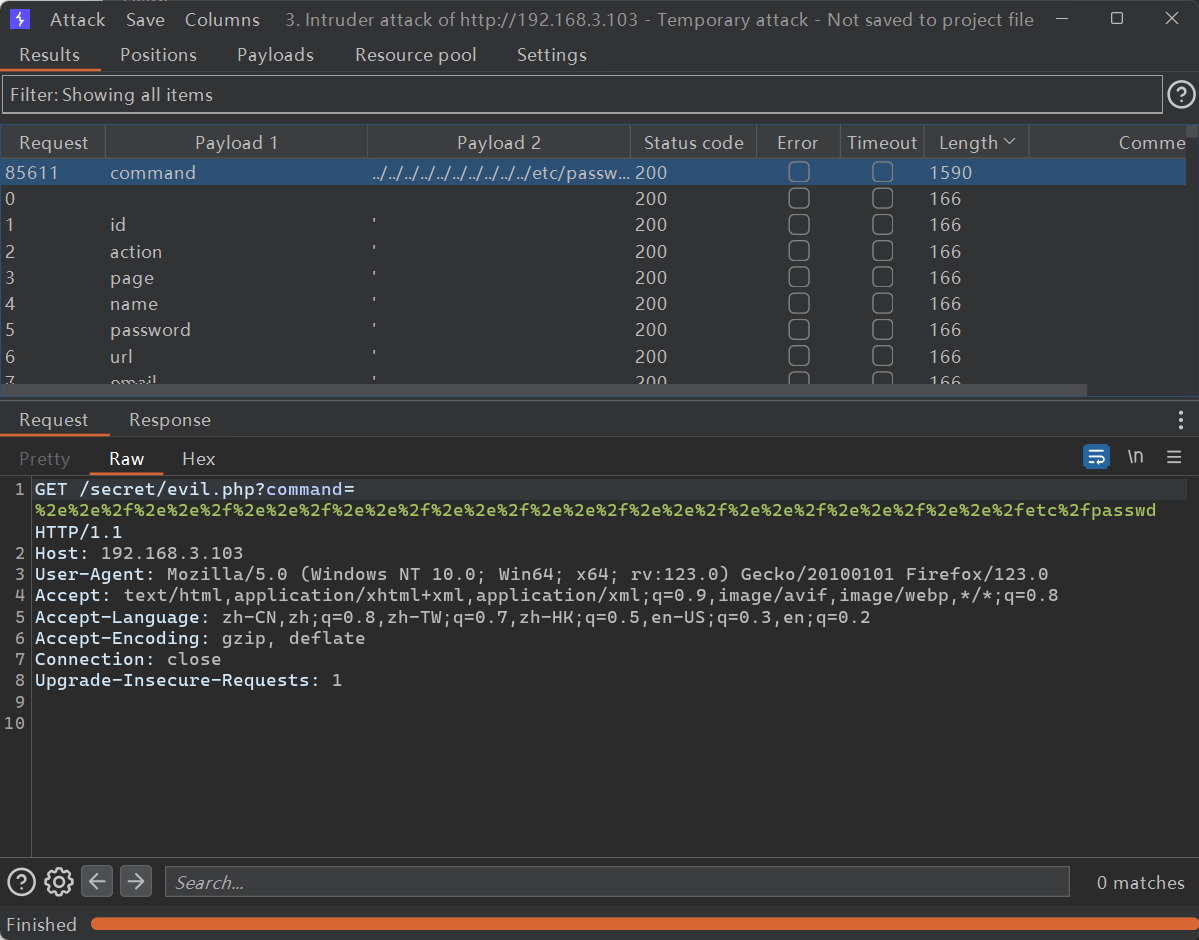Open the Attack menu
The height and width of the screenshot is (940, 1199).
click(77, 20)
